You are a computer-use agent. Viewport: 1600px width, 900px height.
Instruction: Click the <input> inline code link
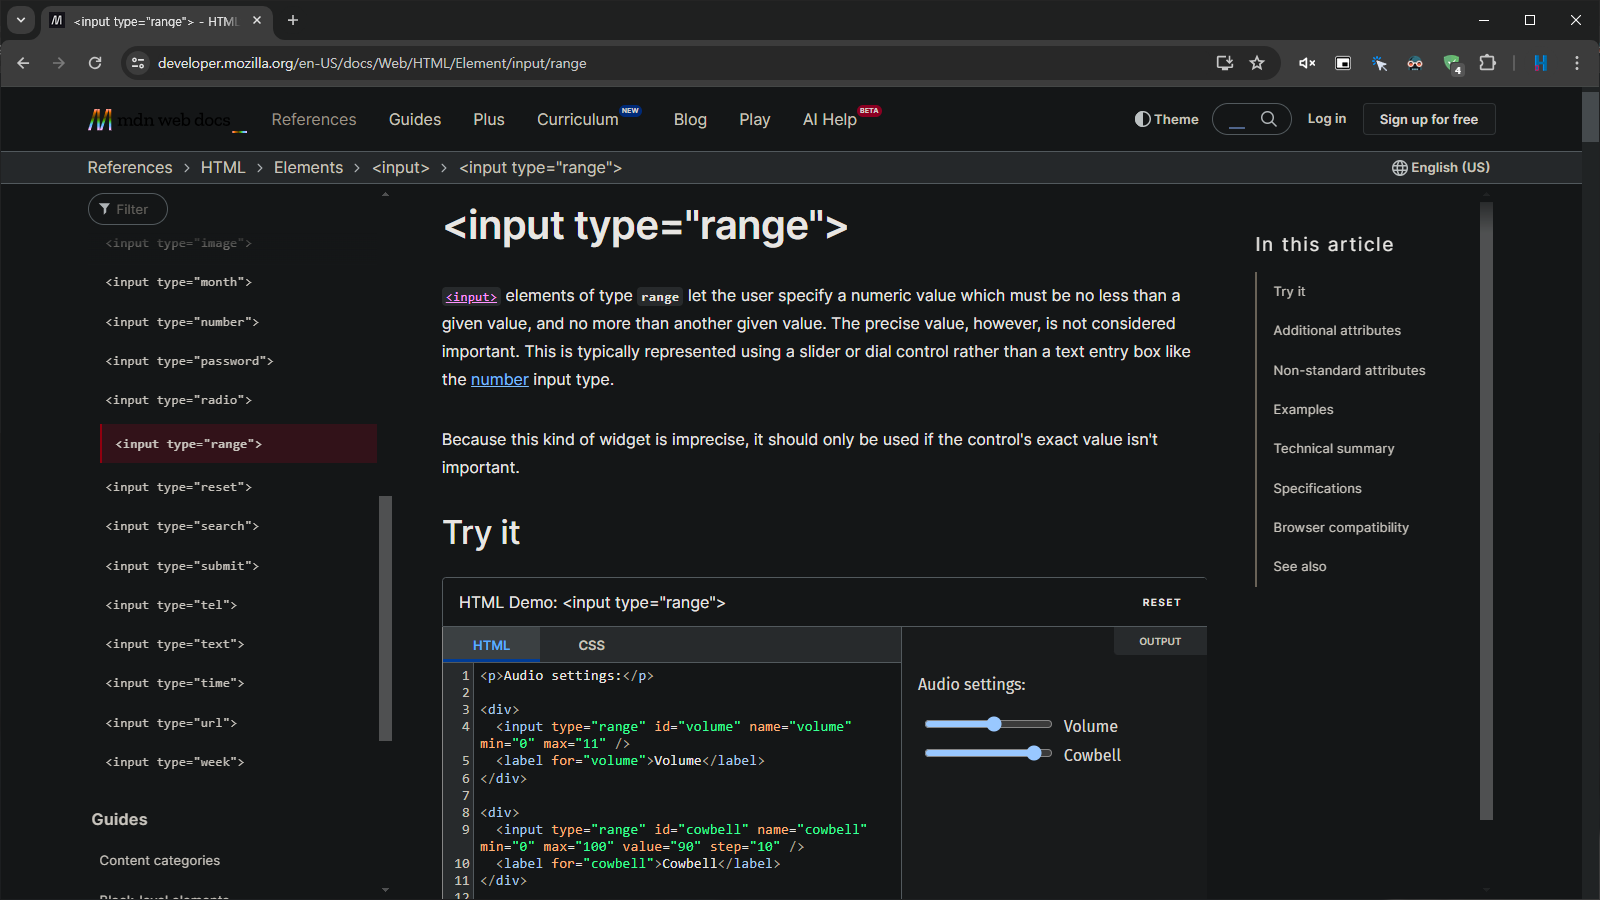click(x=471, y=297)
